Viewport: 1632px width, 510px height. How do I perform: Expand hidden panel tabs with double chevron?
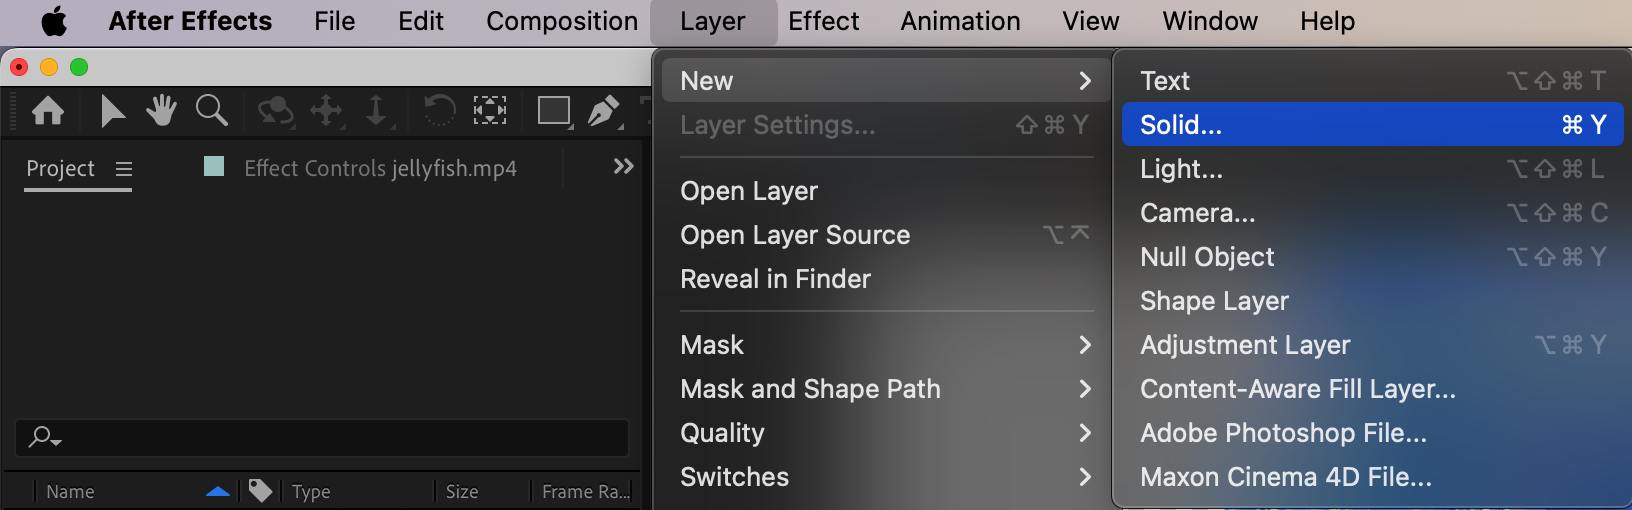pyautogui.click(x=623, y=166)
